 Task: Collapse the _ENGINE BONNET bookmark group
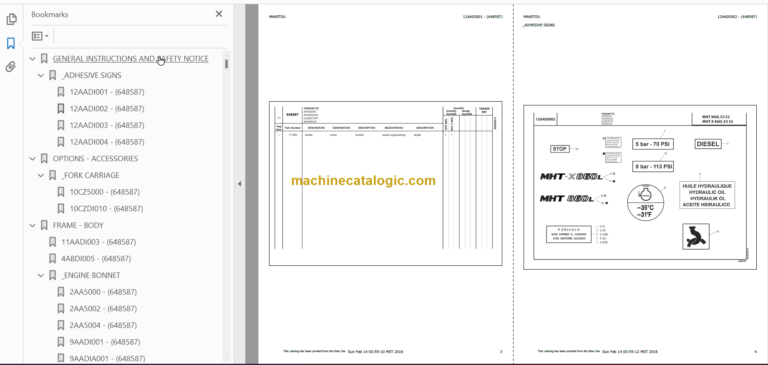(x=41, y=275)
